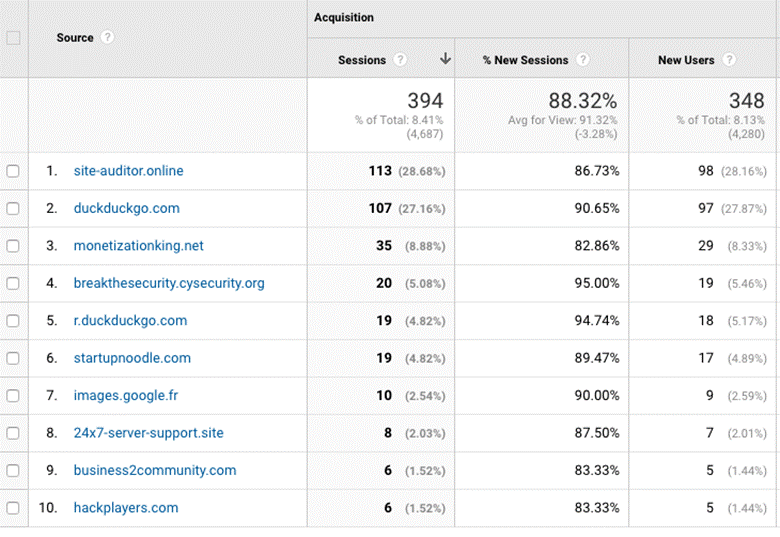
Task: Open the site-auditor.online source link
Action: point(128,171)
